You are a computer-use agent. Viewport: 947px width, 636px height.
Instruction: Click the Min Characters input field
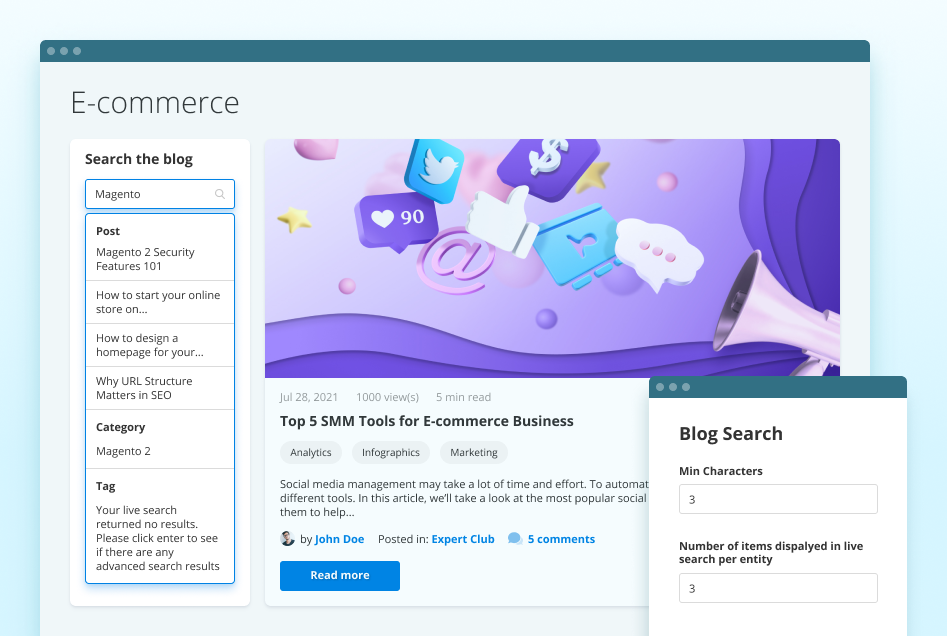tap(778, 499)
